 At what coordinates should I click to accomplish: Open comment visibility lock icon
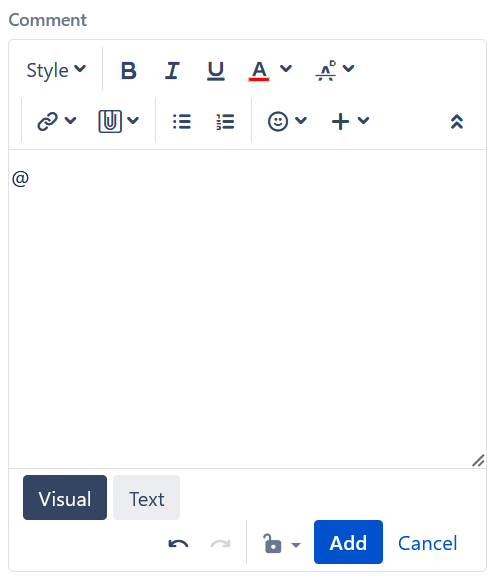click(273, 543)
